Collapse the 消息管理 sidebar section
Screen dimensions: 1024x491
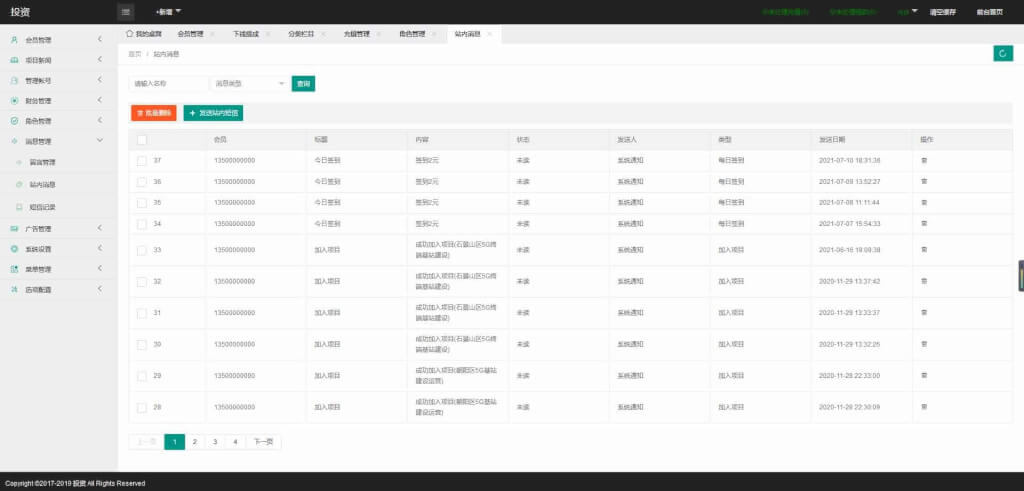[59, 141]
